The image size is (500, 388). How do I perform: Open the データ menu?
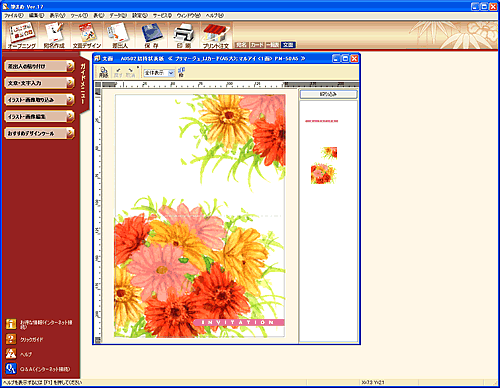click(118, 16)
